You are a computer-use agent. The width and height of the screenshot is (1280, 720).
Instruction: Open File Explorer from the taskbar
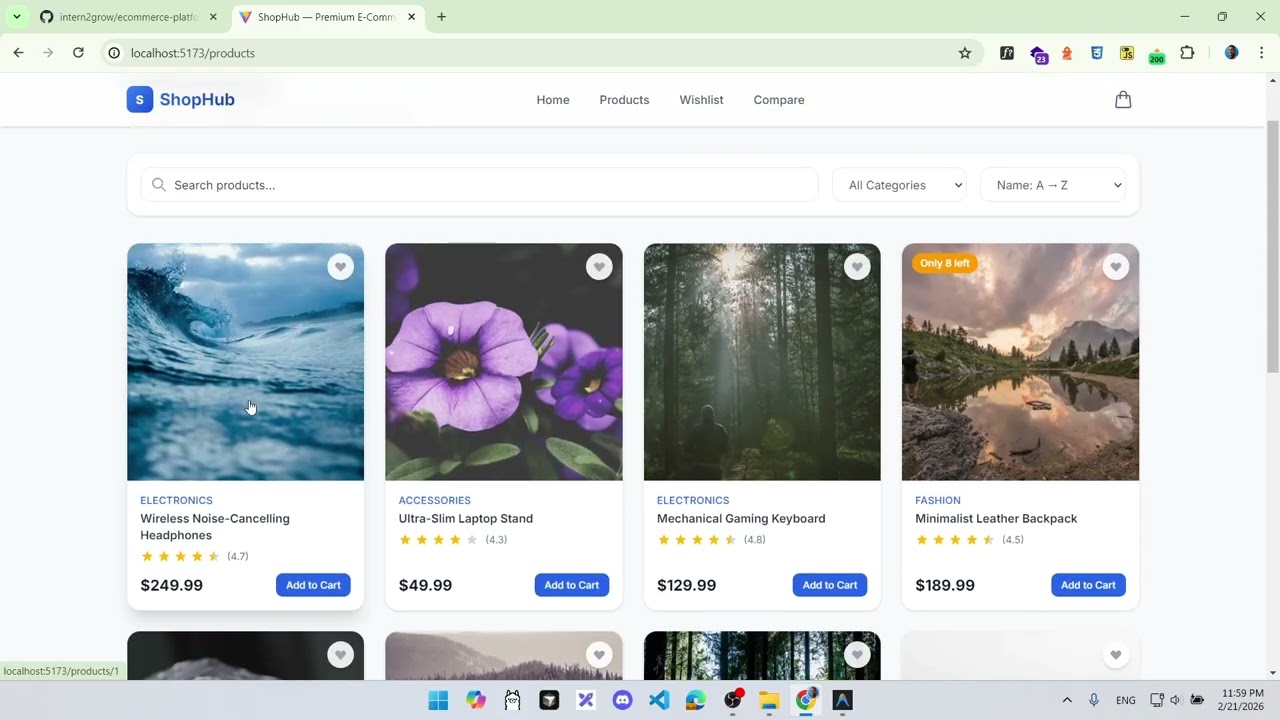pos(769,701)
